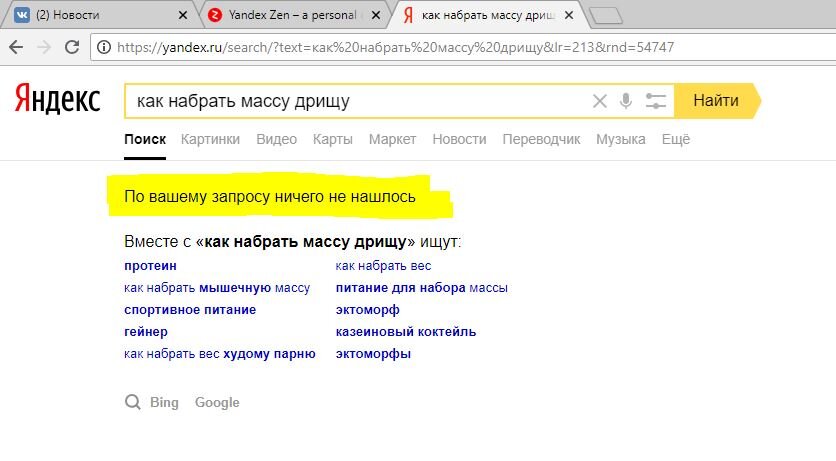Click питание для набора массы suggestion
836x461 pixels.
(x=422, y=288)
